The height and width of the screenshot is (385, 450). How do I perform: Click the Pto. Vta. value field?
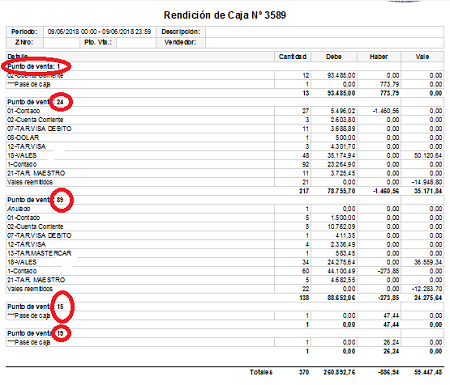tap(136, 43)
